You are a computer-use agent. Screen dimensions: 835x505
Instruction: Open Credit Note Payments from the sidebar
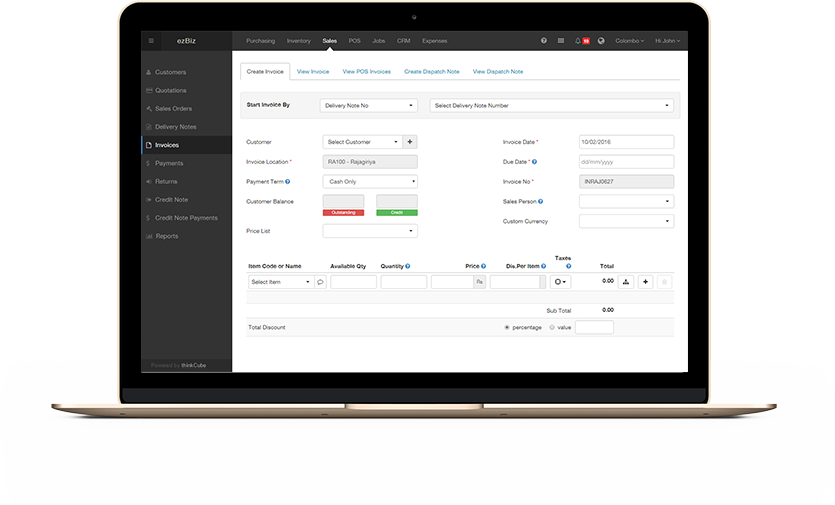[x=186, y=218]
